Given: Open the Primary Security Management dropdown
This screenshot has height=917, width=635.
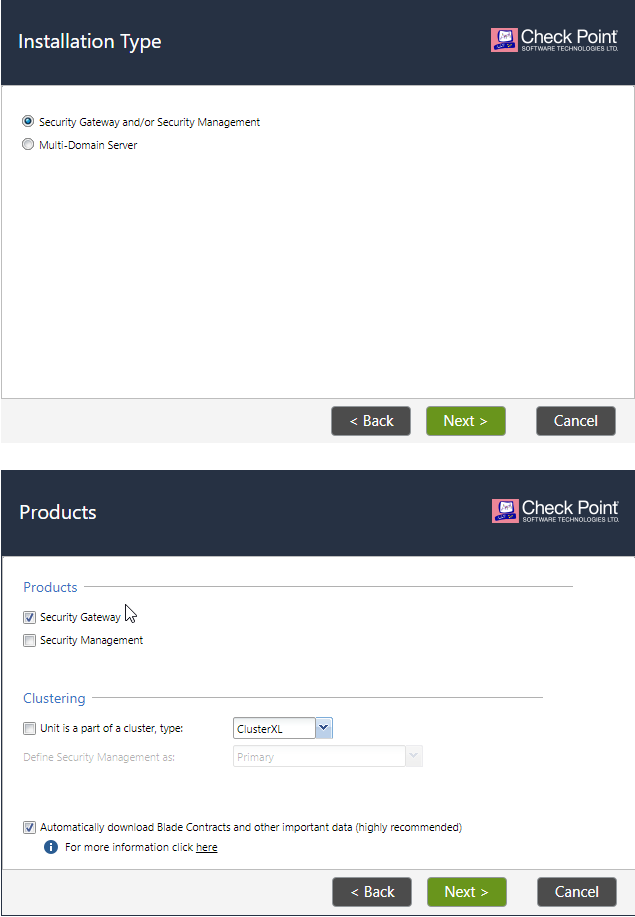Looking at the screenshot, I should (327, 756).
